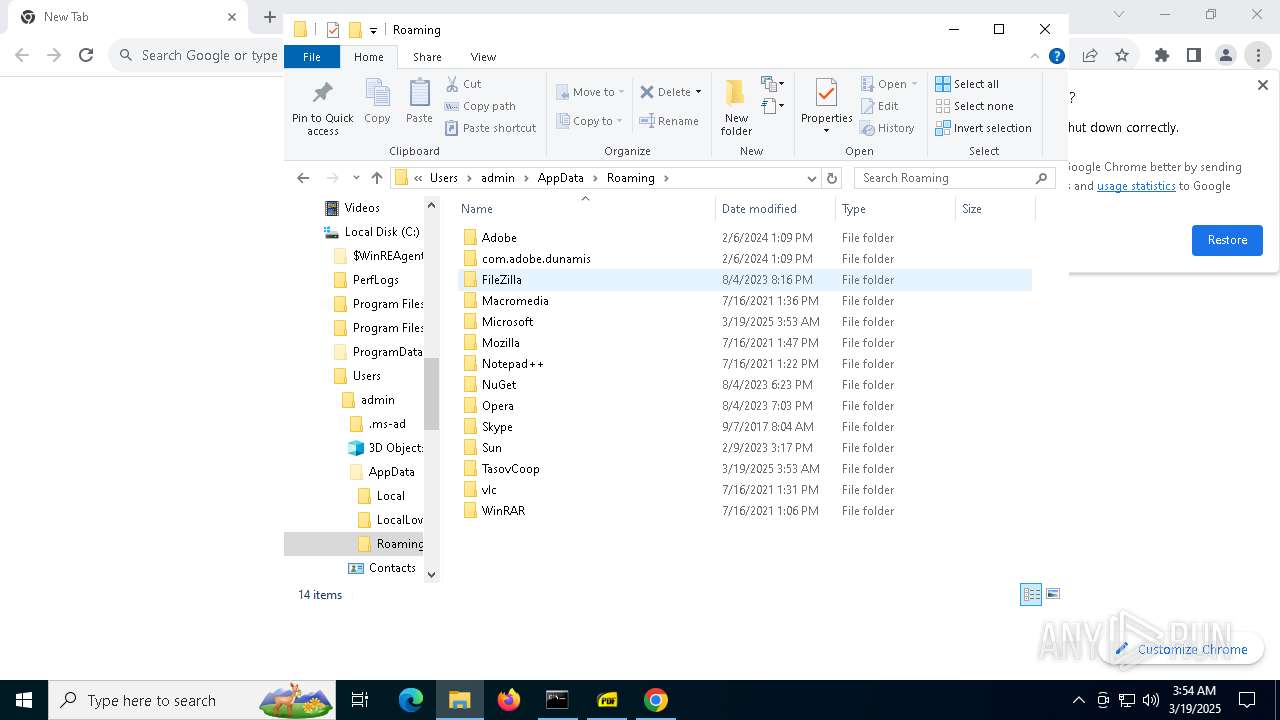Reload page in Chrome

pos(86,56)
